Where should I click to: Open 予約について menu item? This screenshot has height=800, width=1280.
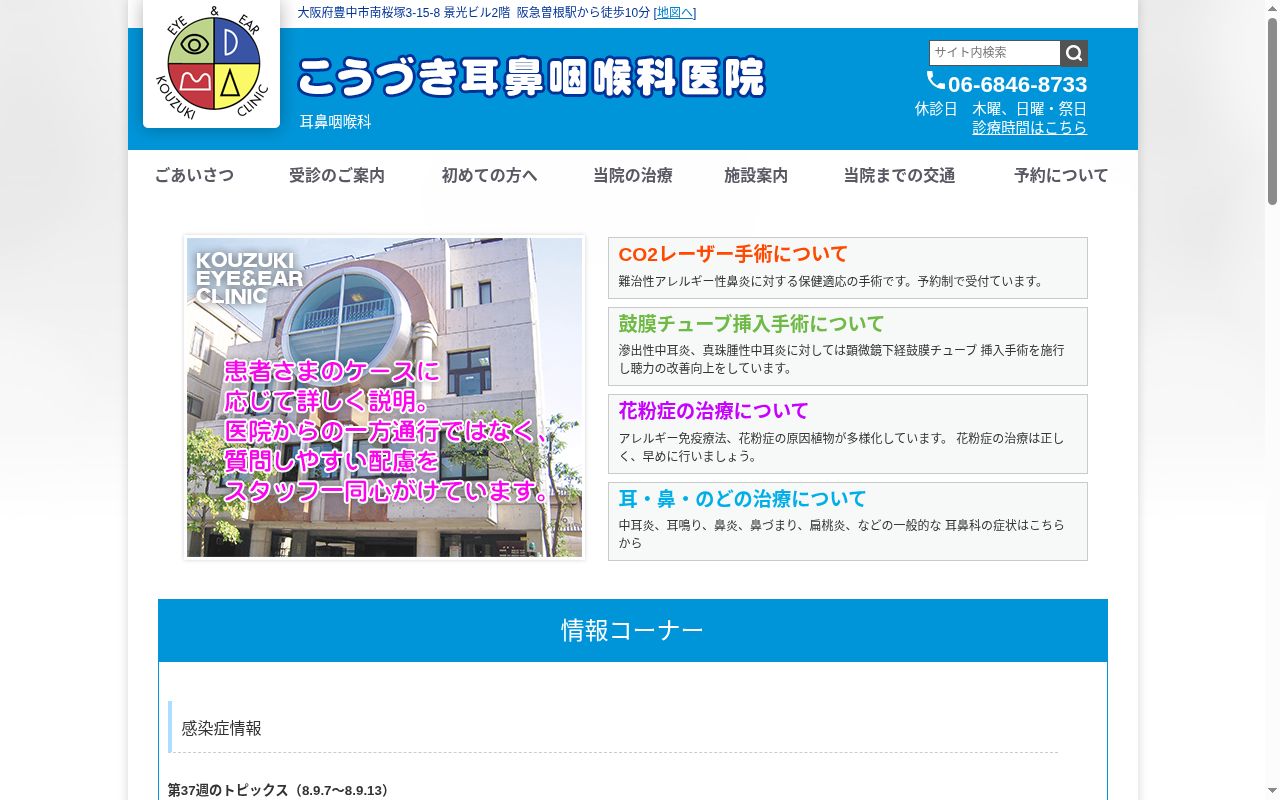[x=1061, y=176]
